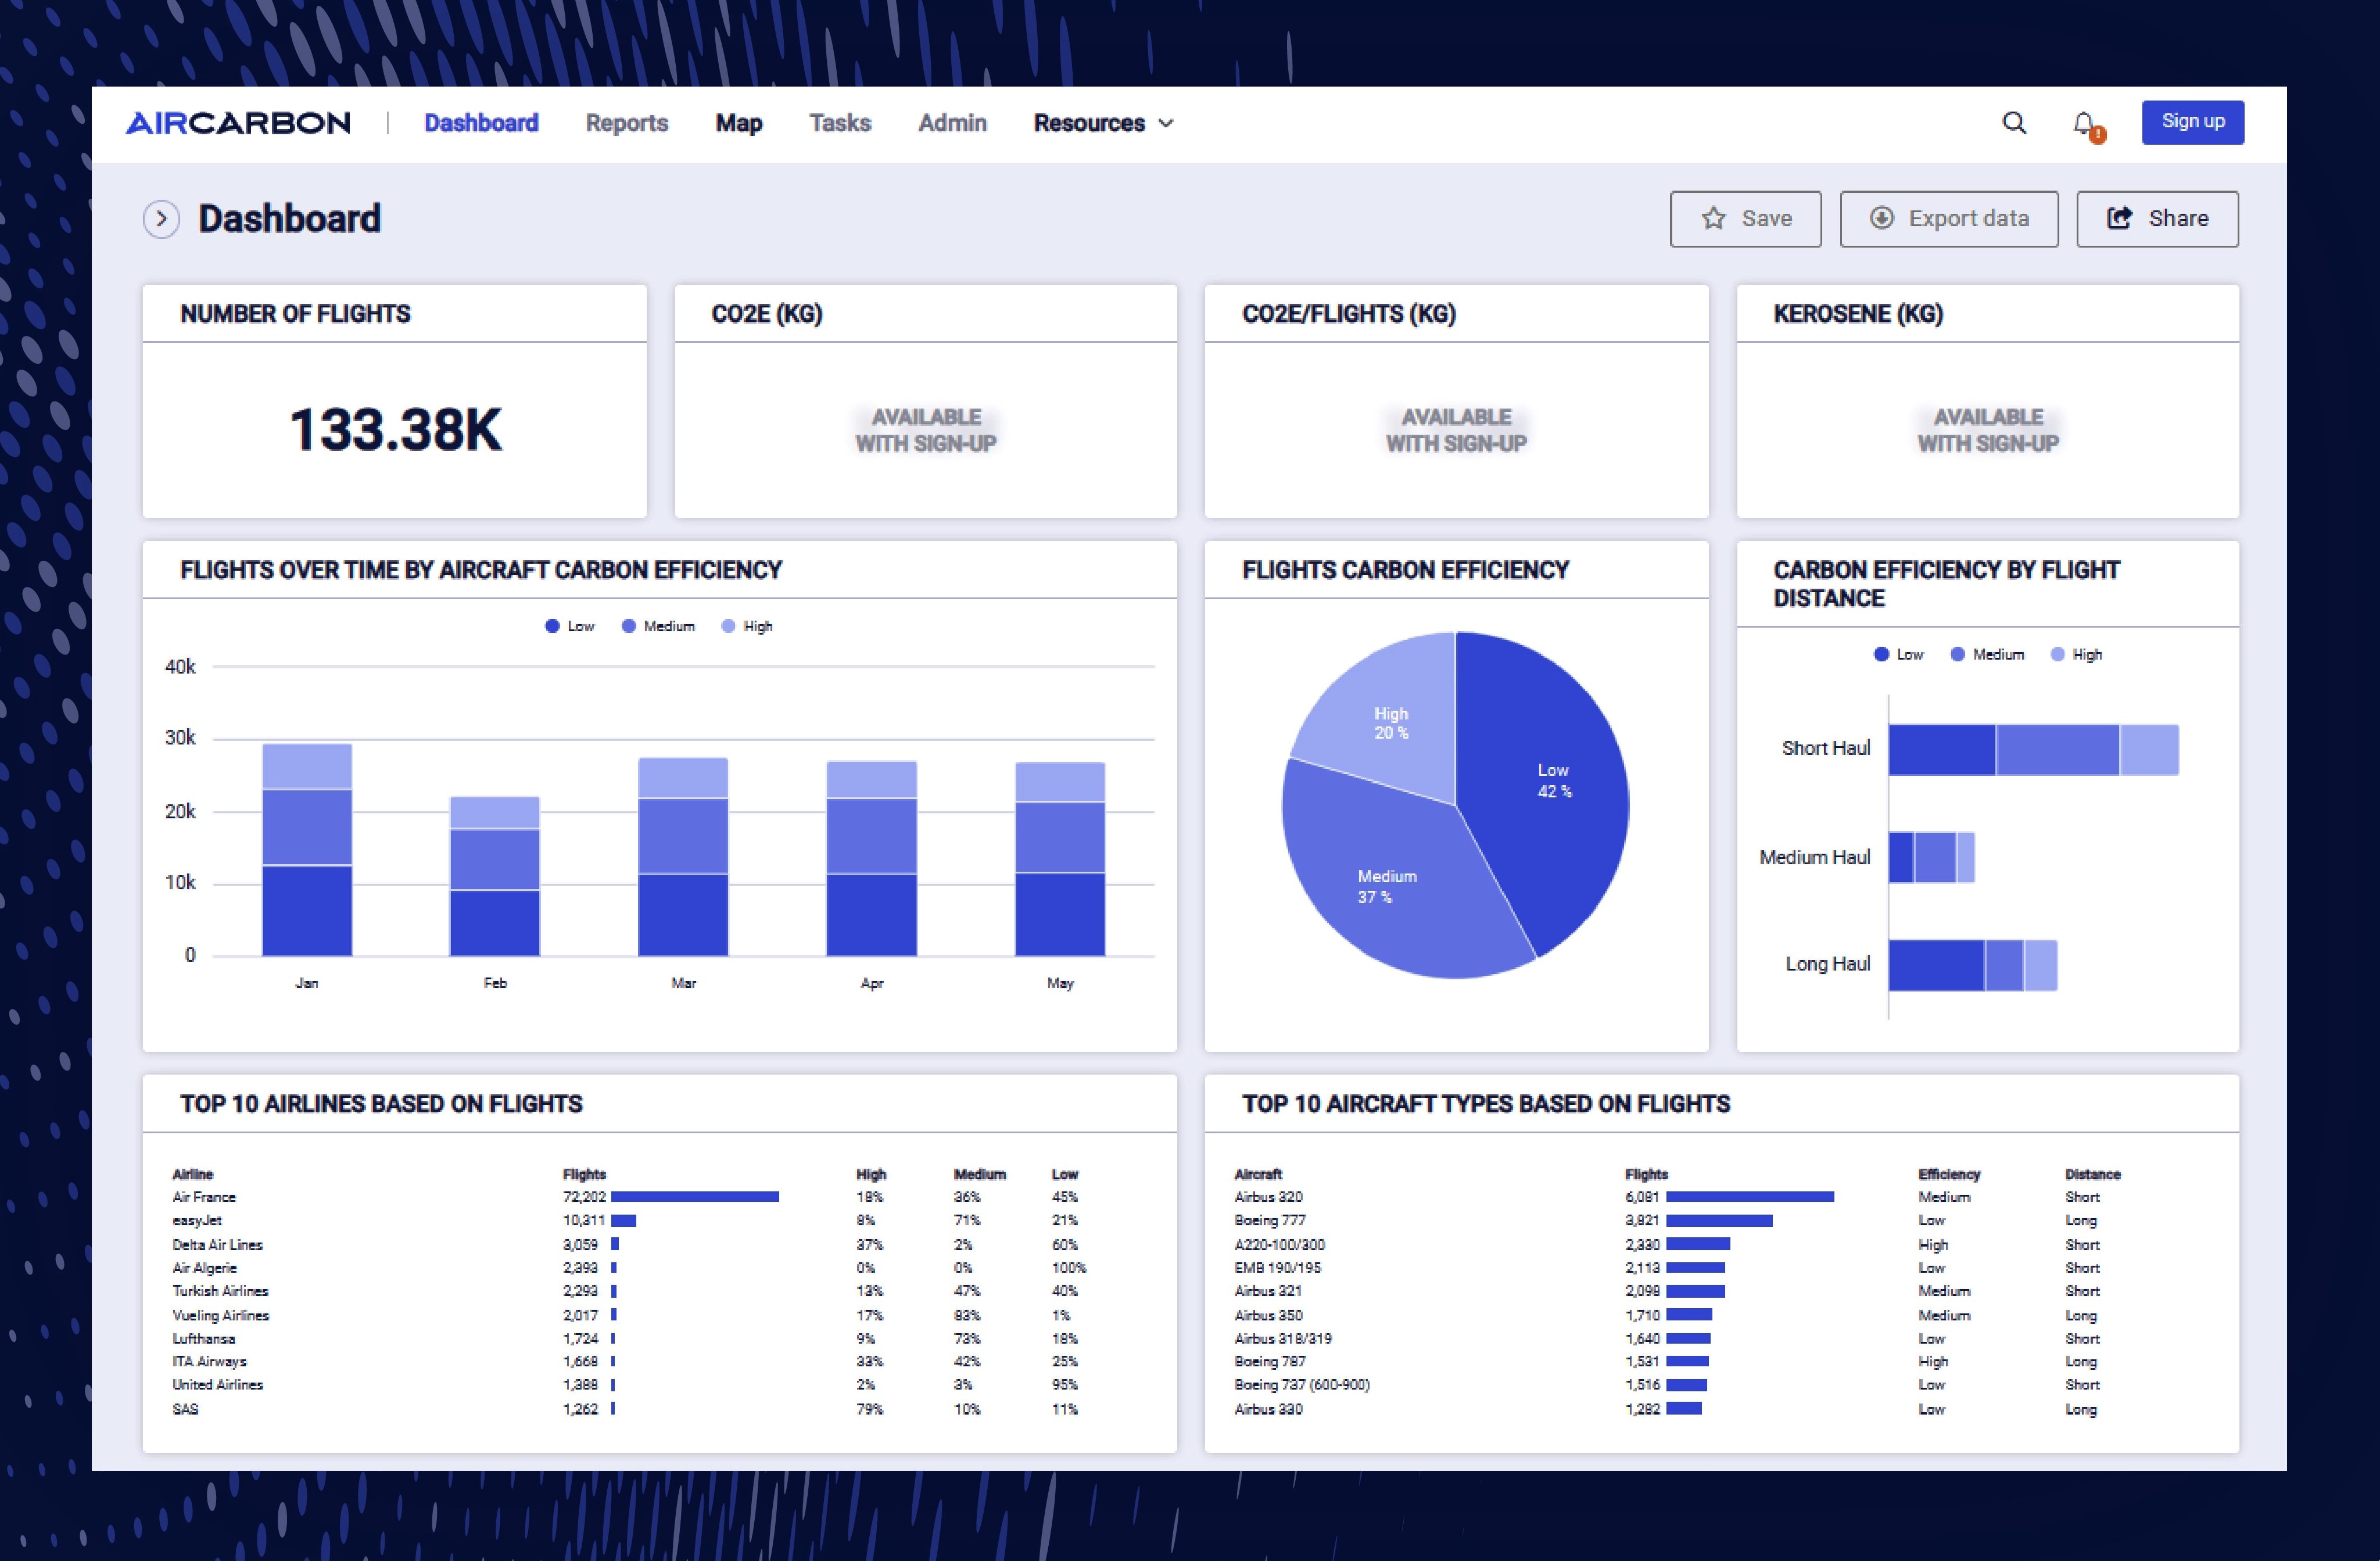Click the Air France flights bar 72,202

click(x=695, y=1197)
